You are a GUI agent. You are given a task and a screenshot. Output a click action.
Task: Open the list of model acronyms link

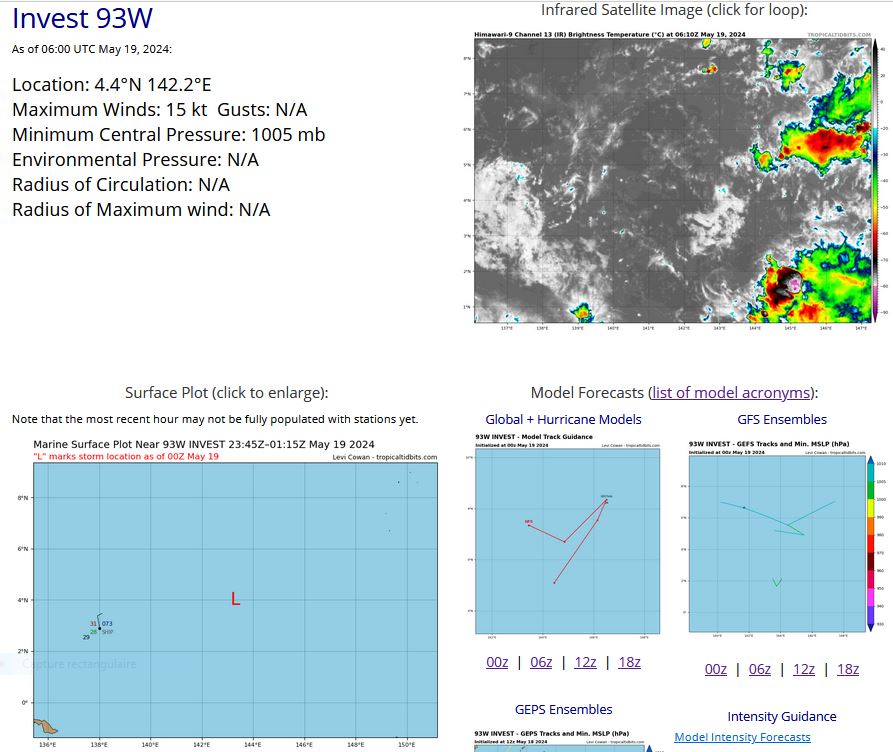point(731,393)
